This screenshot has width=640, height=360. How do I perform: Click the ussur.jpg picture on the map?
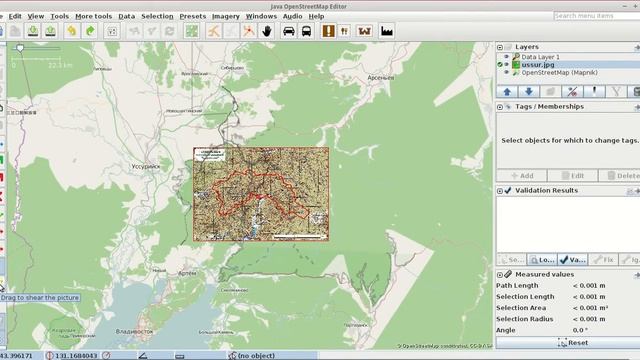261,194
